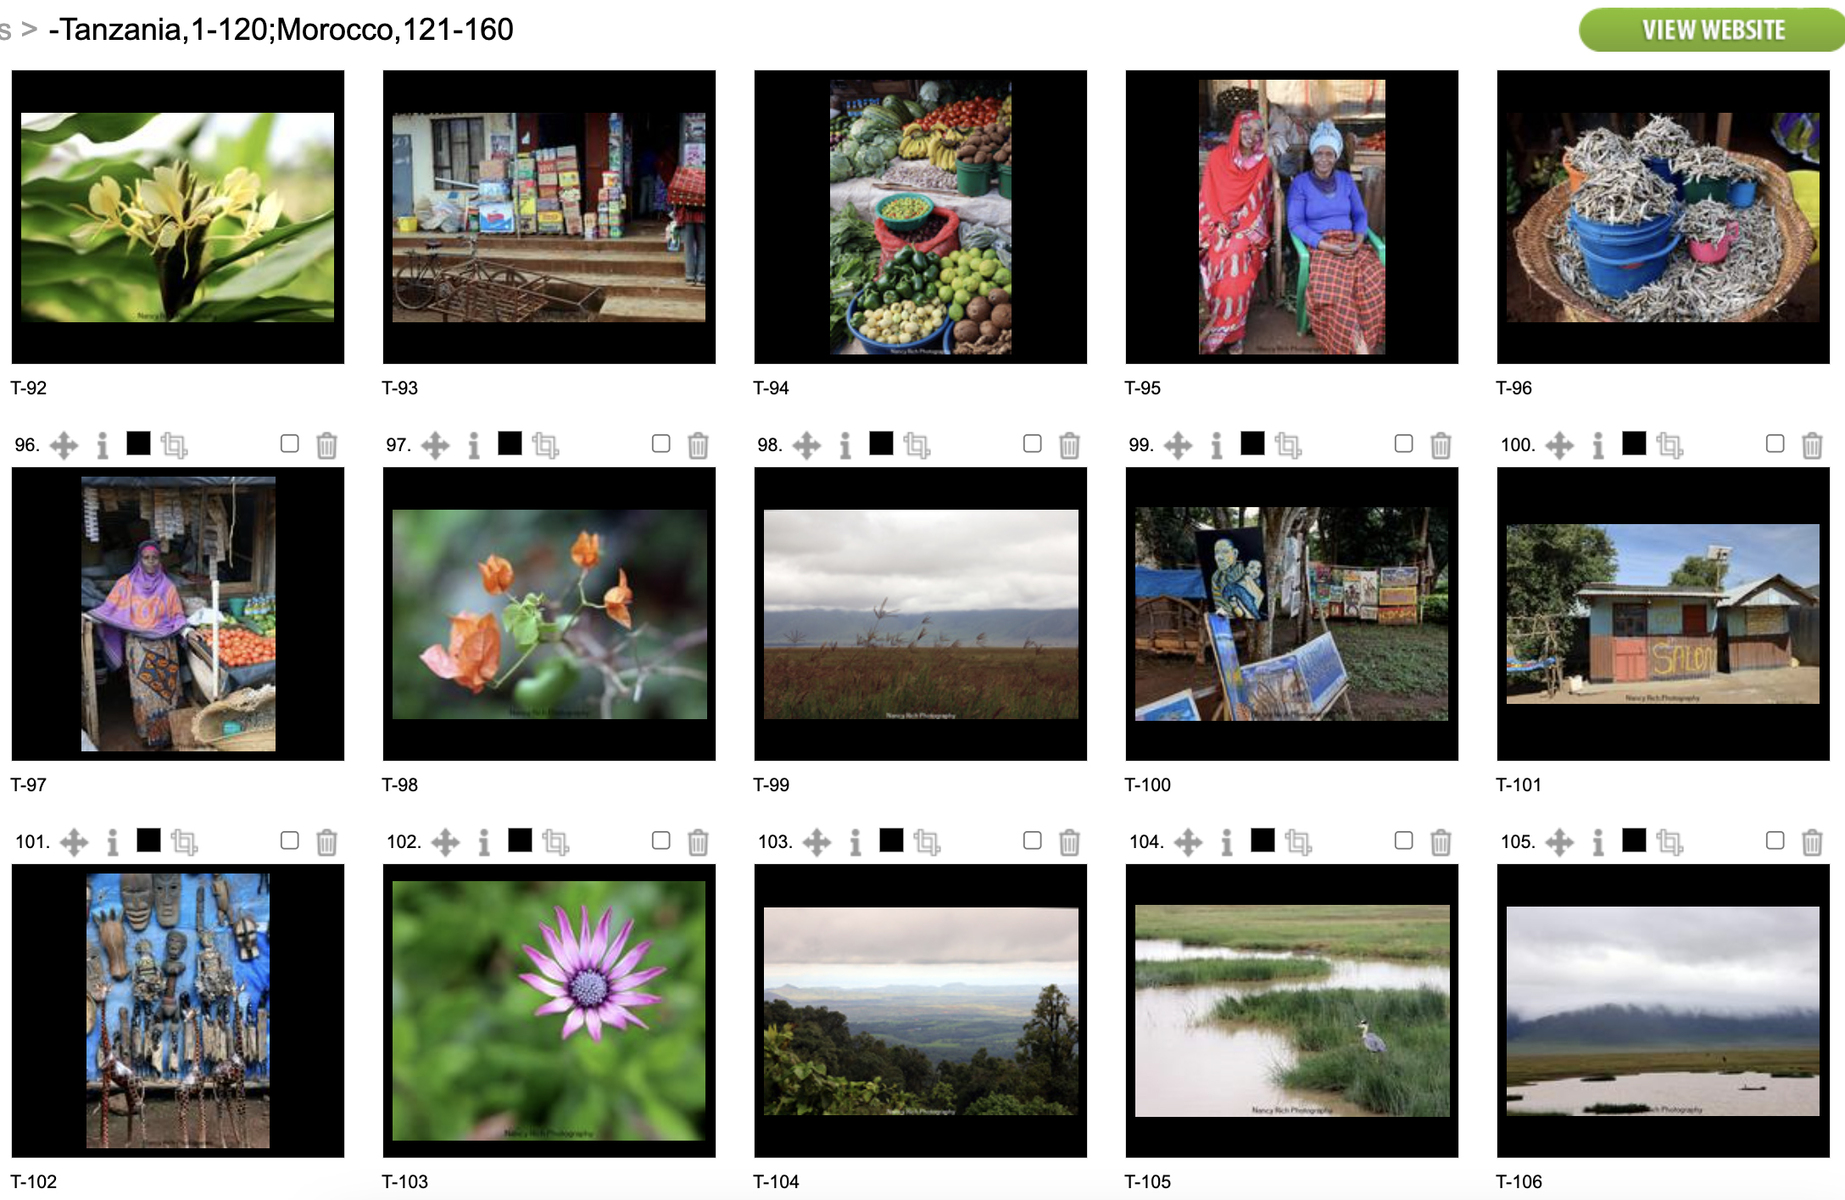Open the info icon for image 101
The image size is (1845, 1200).
coord(113,842)
